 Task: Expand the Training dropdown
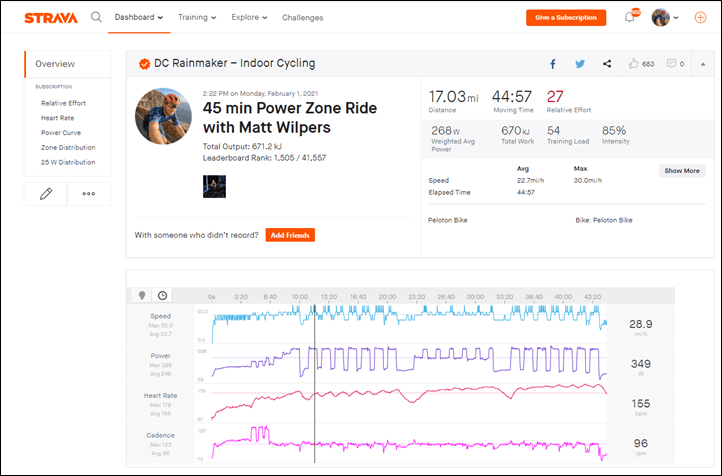coord(197,17)
